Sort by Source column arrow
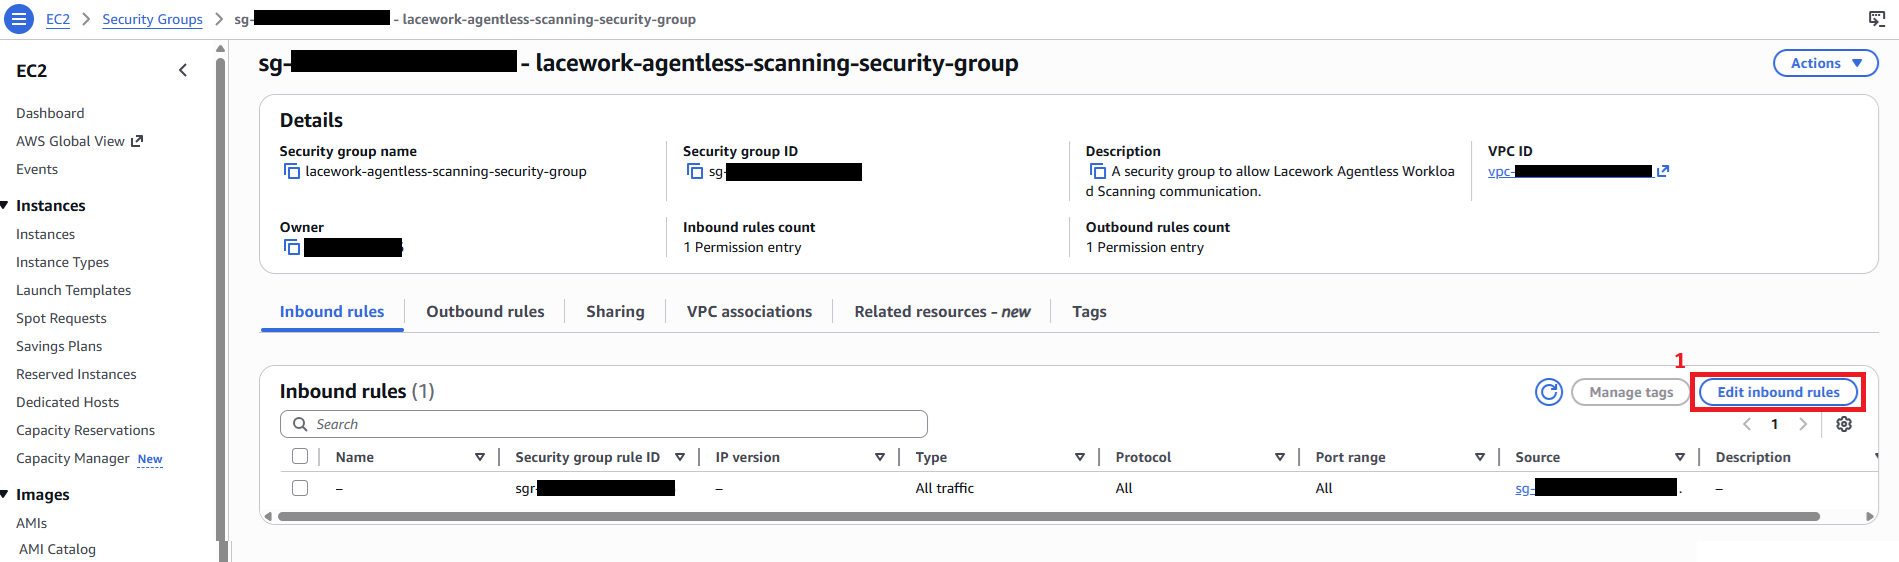This screenshot has height=562, width=1899. [x=1680, y=457]
